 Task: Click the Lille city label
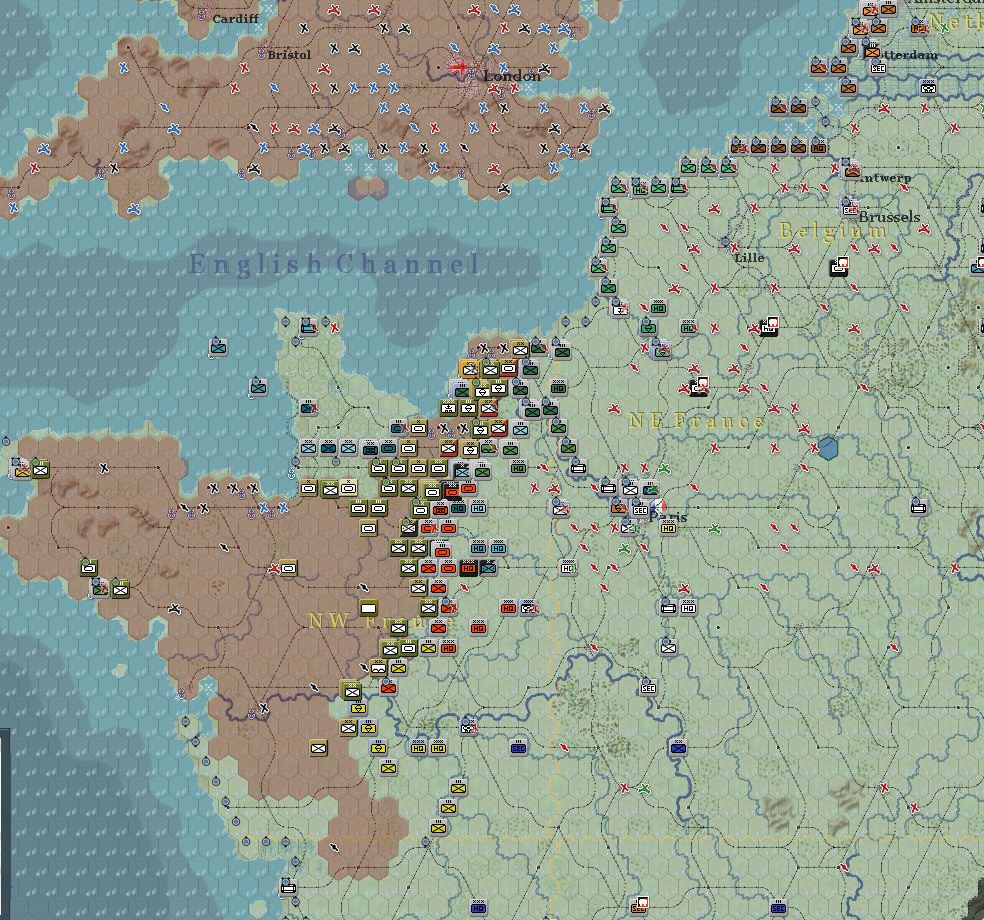coord(749,257)
